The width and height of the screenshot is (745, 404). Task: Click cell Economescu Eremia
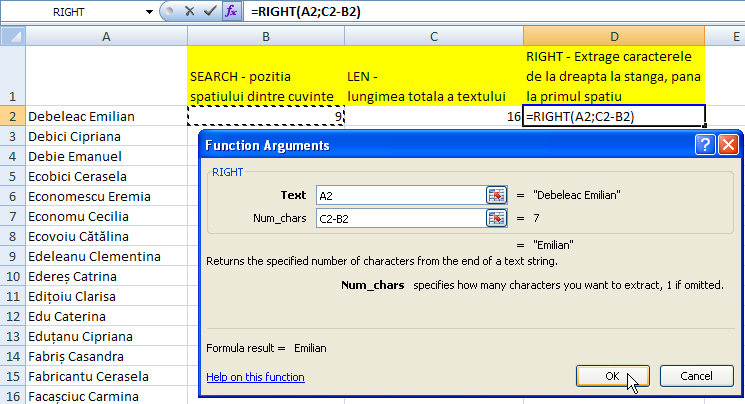106,196
